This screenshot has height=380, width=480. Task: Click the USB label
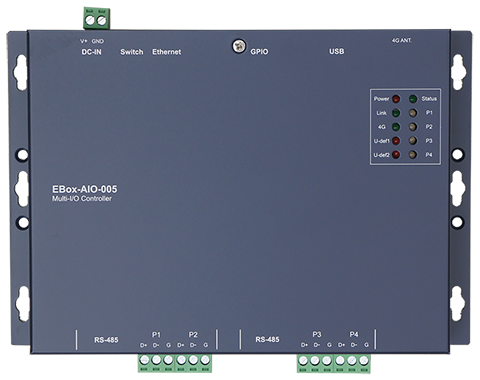[x=337, y=51]
